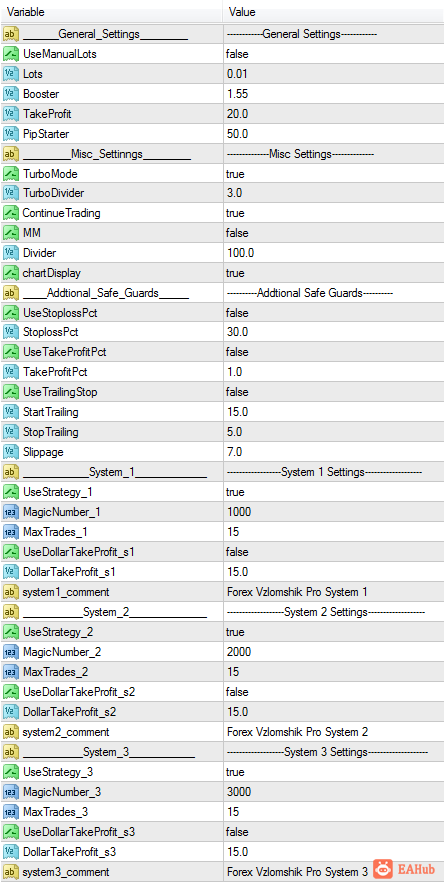This screenshot has height=884, width=444.
Task: Select the DollarTakeProfit_s1 variable name
Action: [69, 572]
